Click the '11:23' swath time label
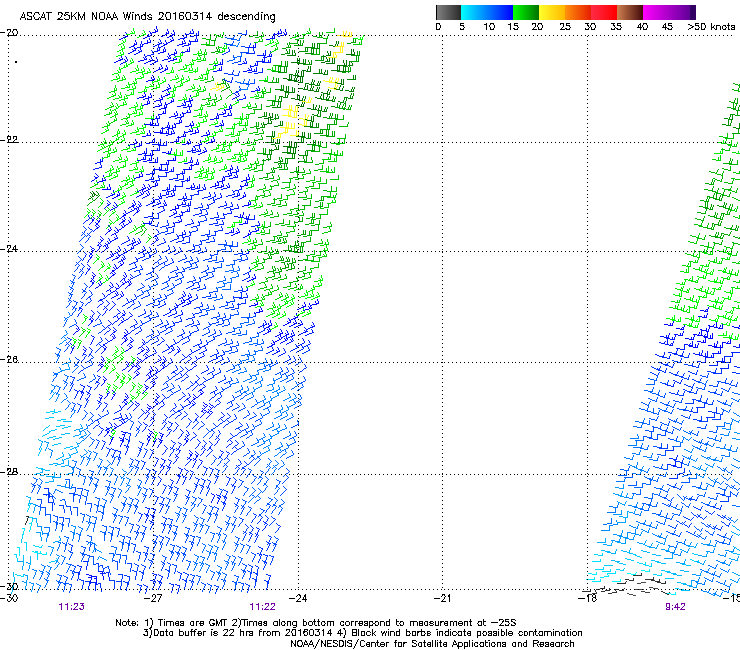 pos(72,607)
